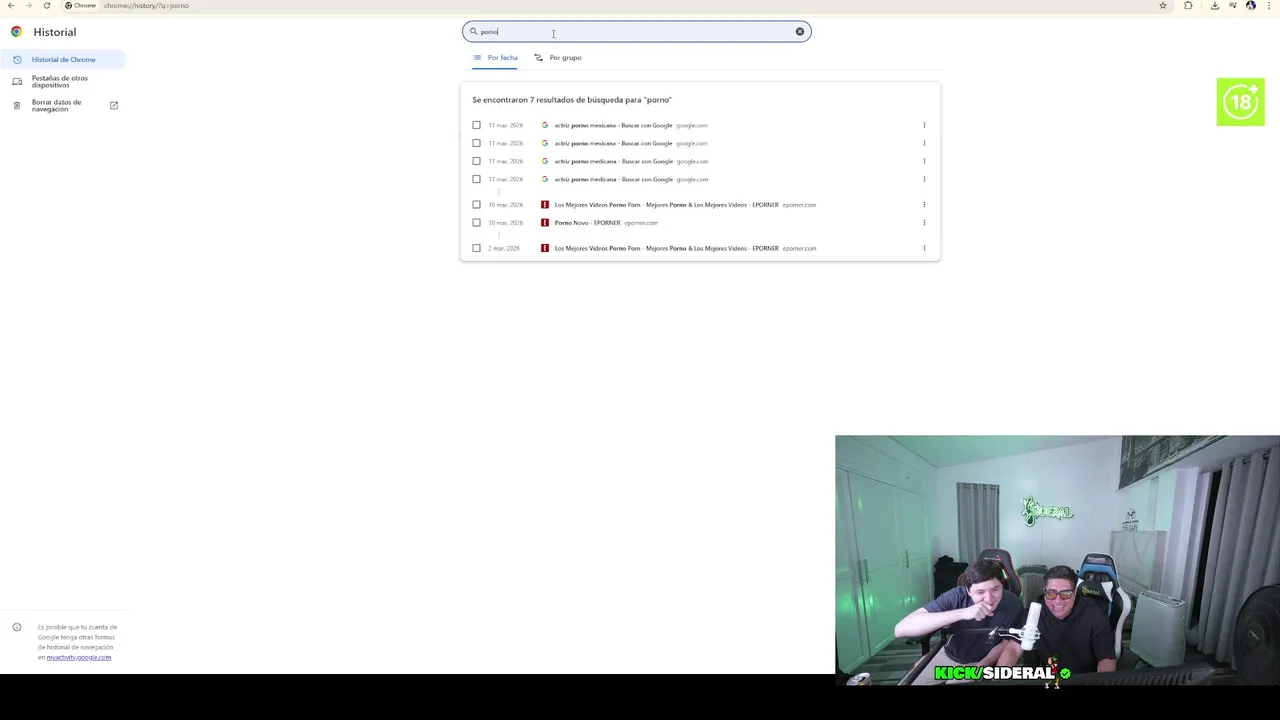Screen dimensions: 1280x720
Task: Reload the history page
Action: pyautogui.click(x=46, y=5)
